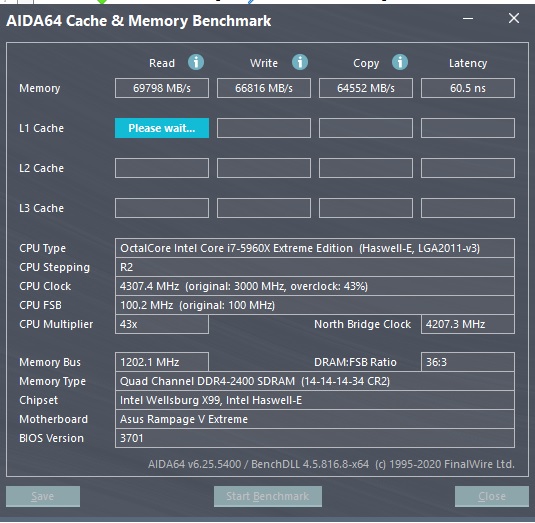
Task: Click BIOS Version value 3701
Action: point(315,438)
